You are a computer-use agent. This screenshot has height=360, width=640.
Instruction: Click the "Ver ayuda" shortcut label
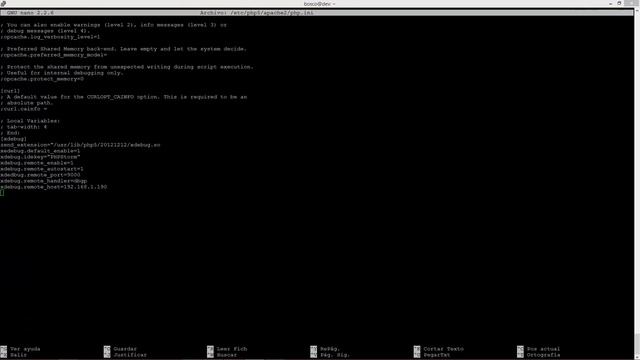tap(25, 349)
